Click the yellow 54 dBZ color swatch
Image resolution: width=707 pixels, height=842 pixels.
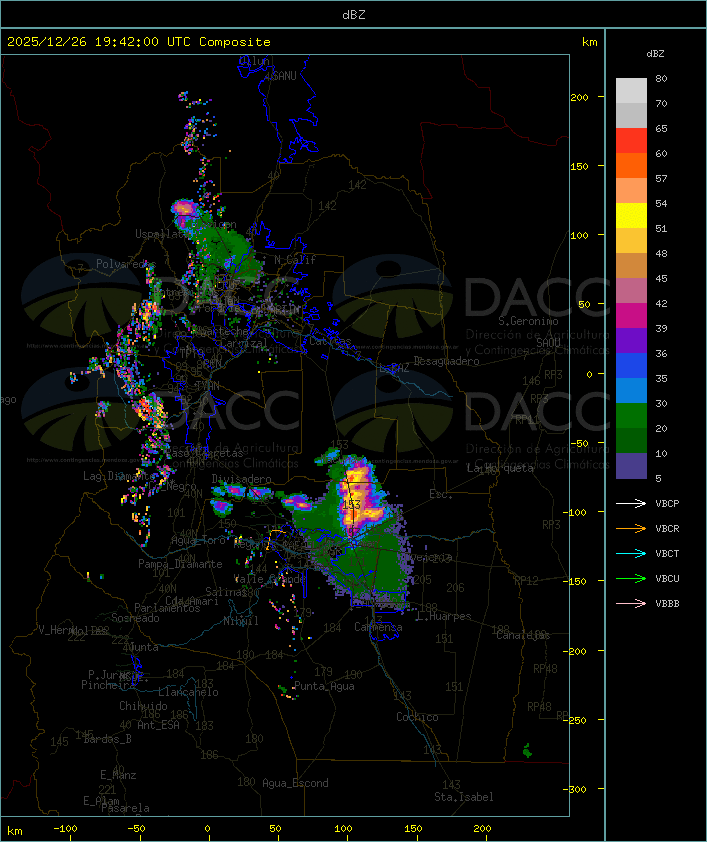631,216
